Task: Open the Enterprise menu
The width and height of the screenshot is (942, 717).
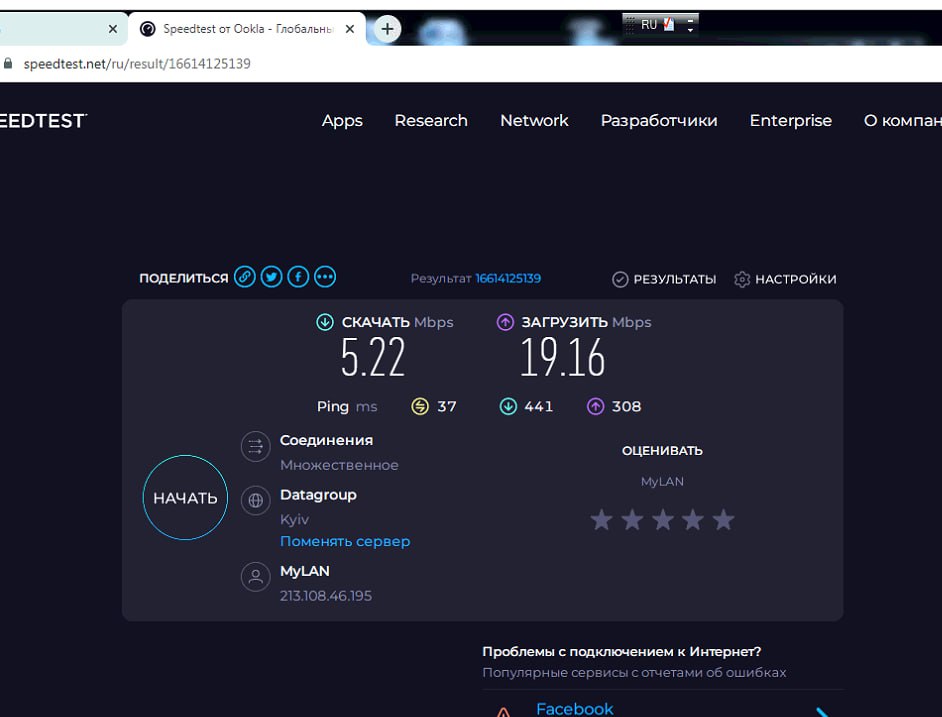Action: tap(791, 121)
